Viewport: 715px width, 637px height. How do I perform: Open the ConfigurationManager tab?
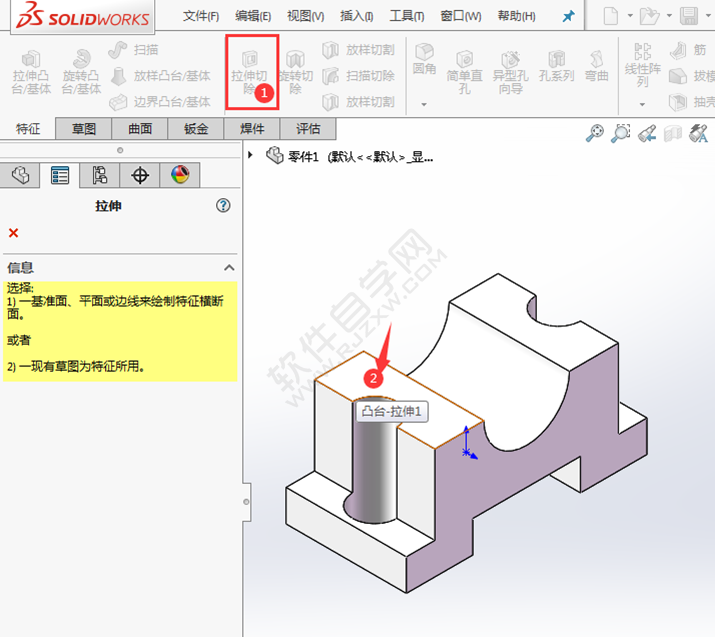pyautogui.click(x=99, y=175)
